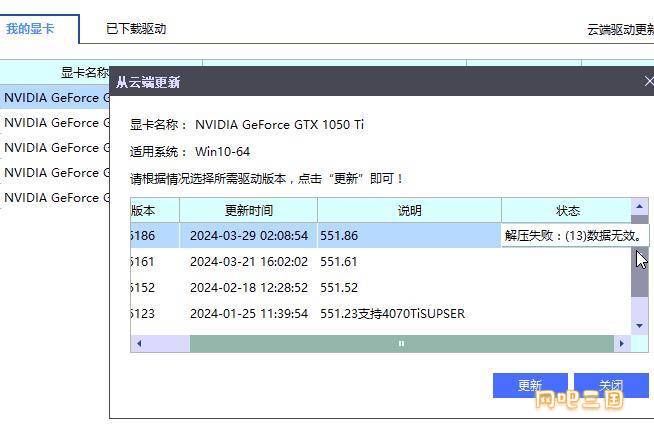The height and width of the screenshot is (424, 654).
Task: Open the 已下载驱动 tab
Action: 136,29
